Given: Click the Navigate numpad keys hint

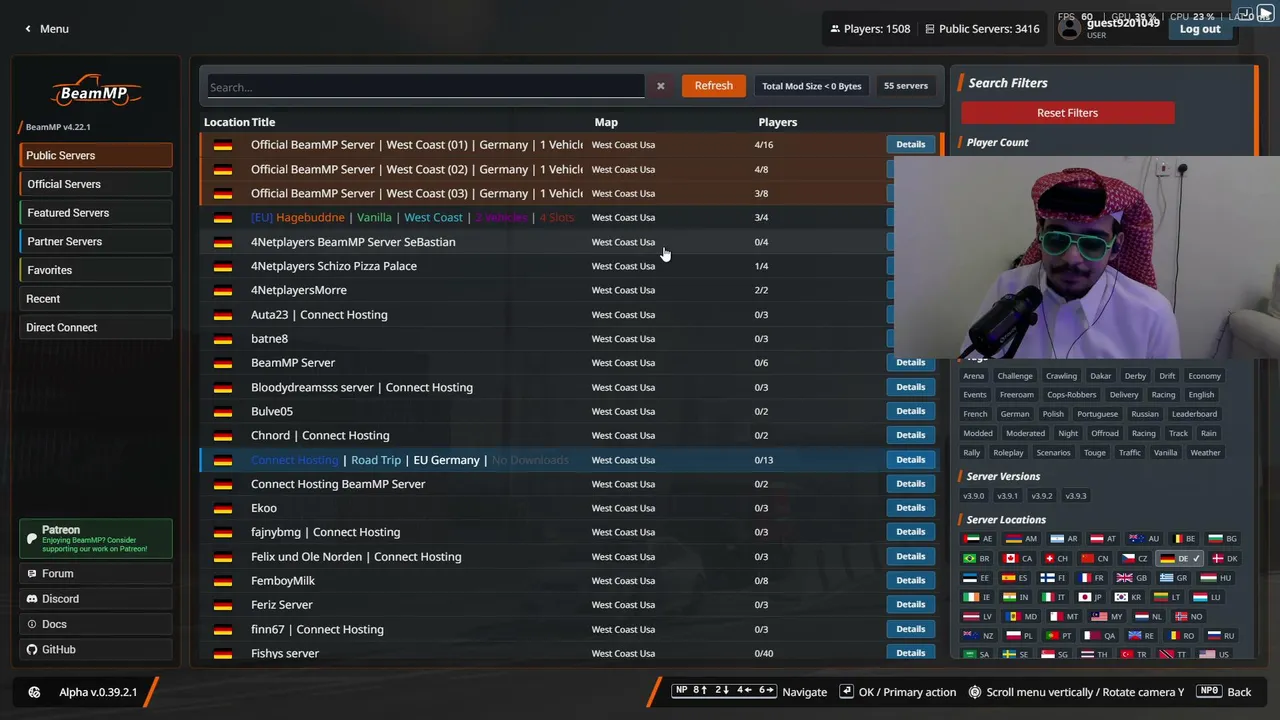Looking at the screenshot, I should click(x=724, y=691).
